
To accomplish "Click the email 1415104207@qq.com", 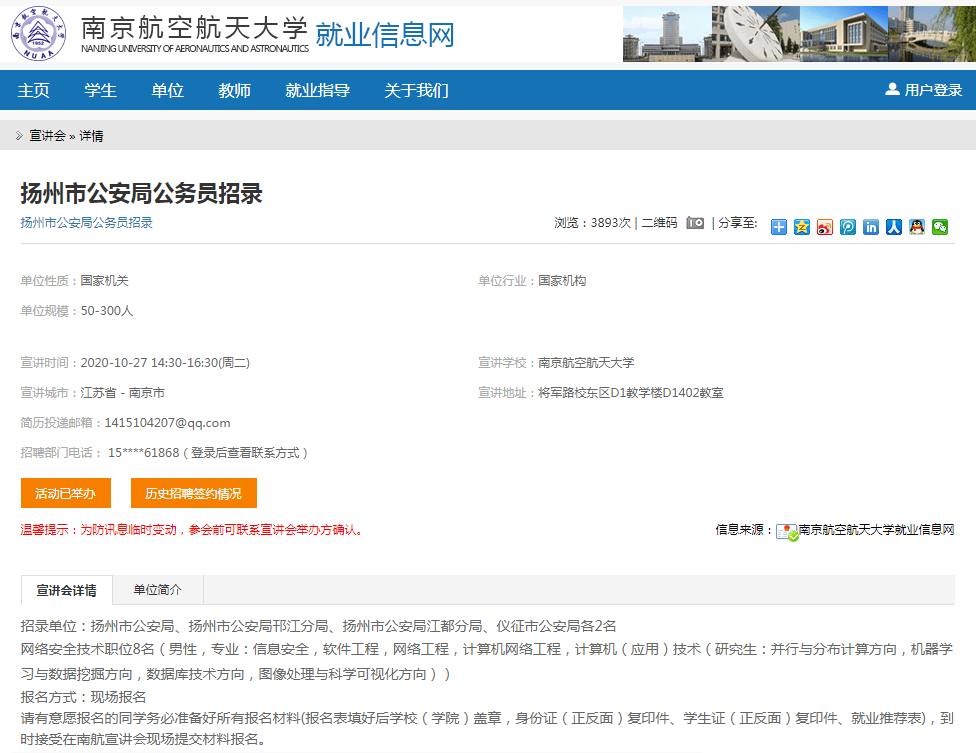I will [167, 423].
